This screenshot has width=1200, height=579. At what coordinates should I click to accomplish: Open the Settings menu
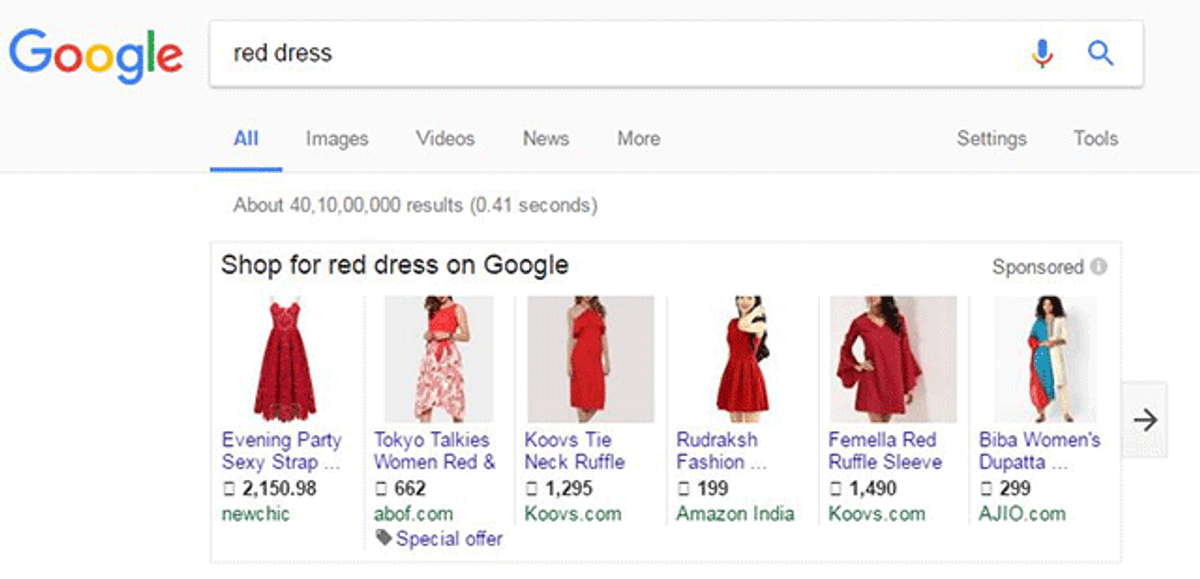coord(991,139)
